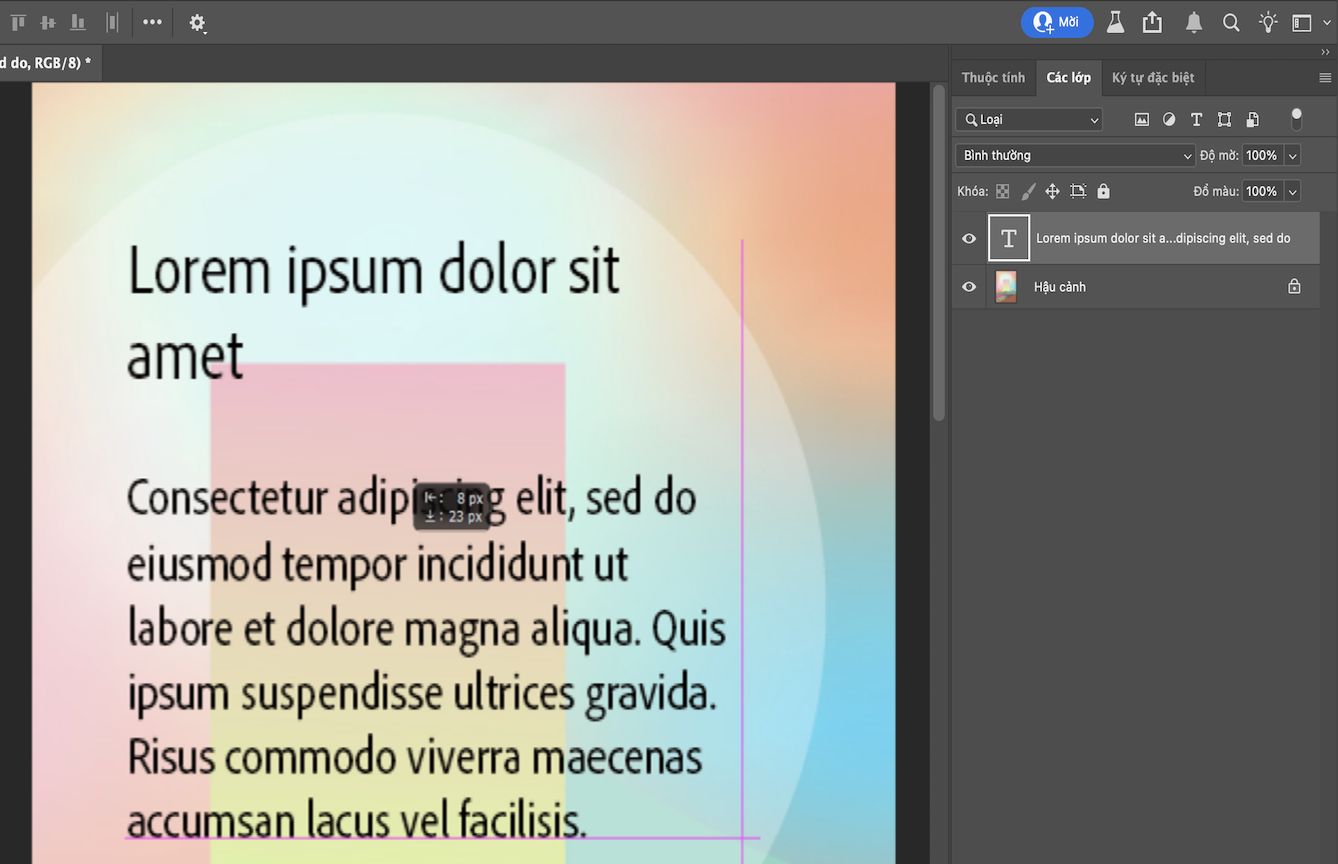Click the blue 'Mới' button

click(1057, 22)
